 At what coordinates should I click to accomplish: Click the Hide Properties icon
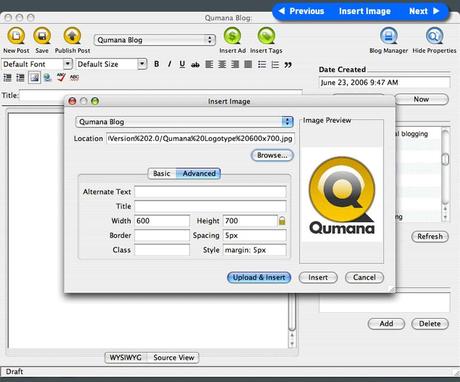tap(434, 36)
